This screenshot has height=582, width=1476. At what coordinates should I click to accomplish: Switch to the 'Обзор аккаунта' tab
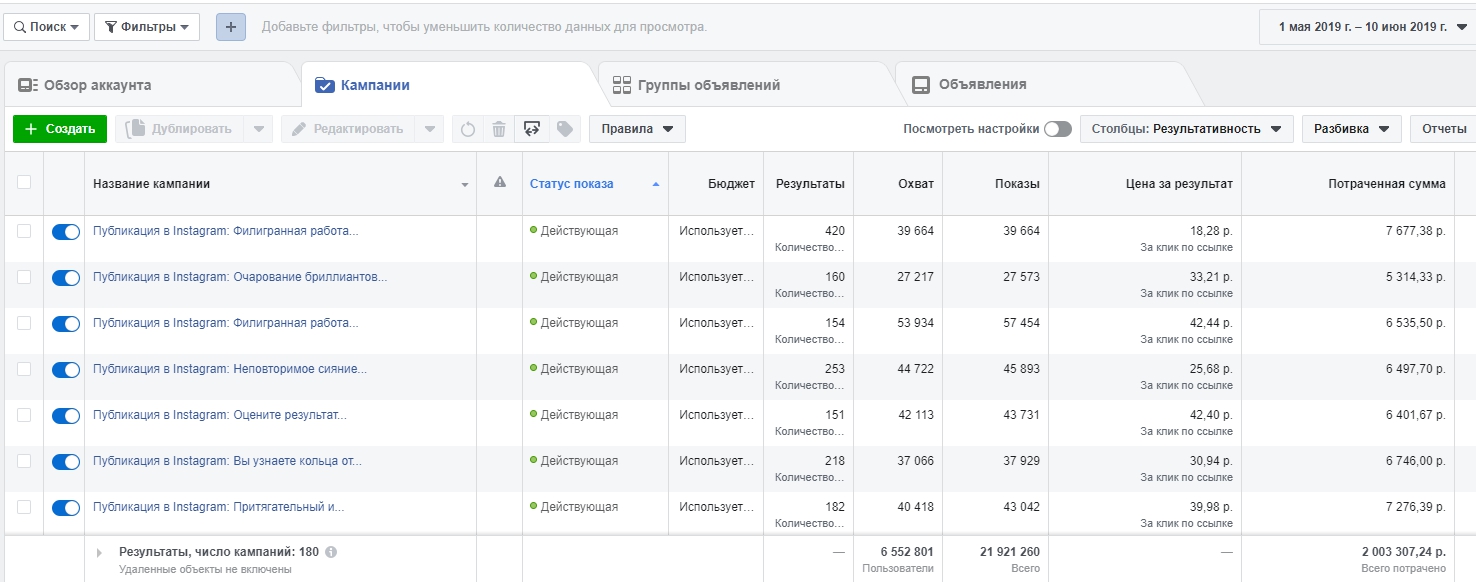tap(97, 85)
